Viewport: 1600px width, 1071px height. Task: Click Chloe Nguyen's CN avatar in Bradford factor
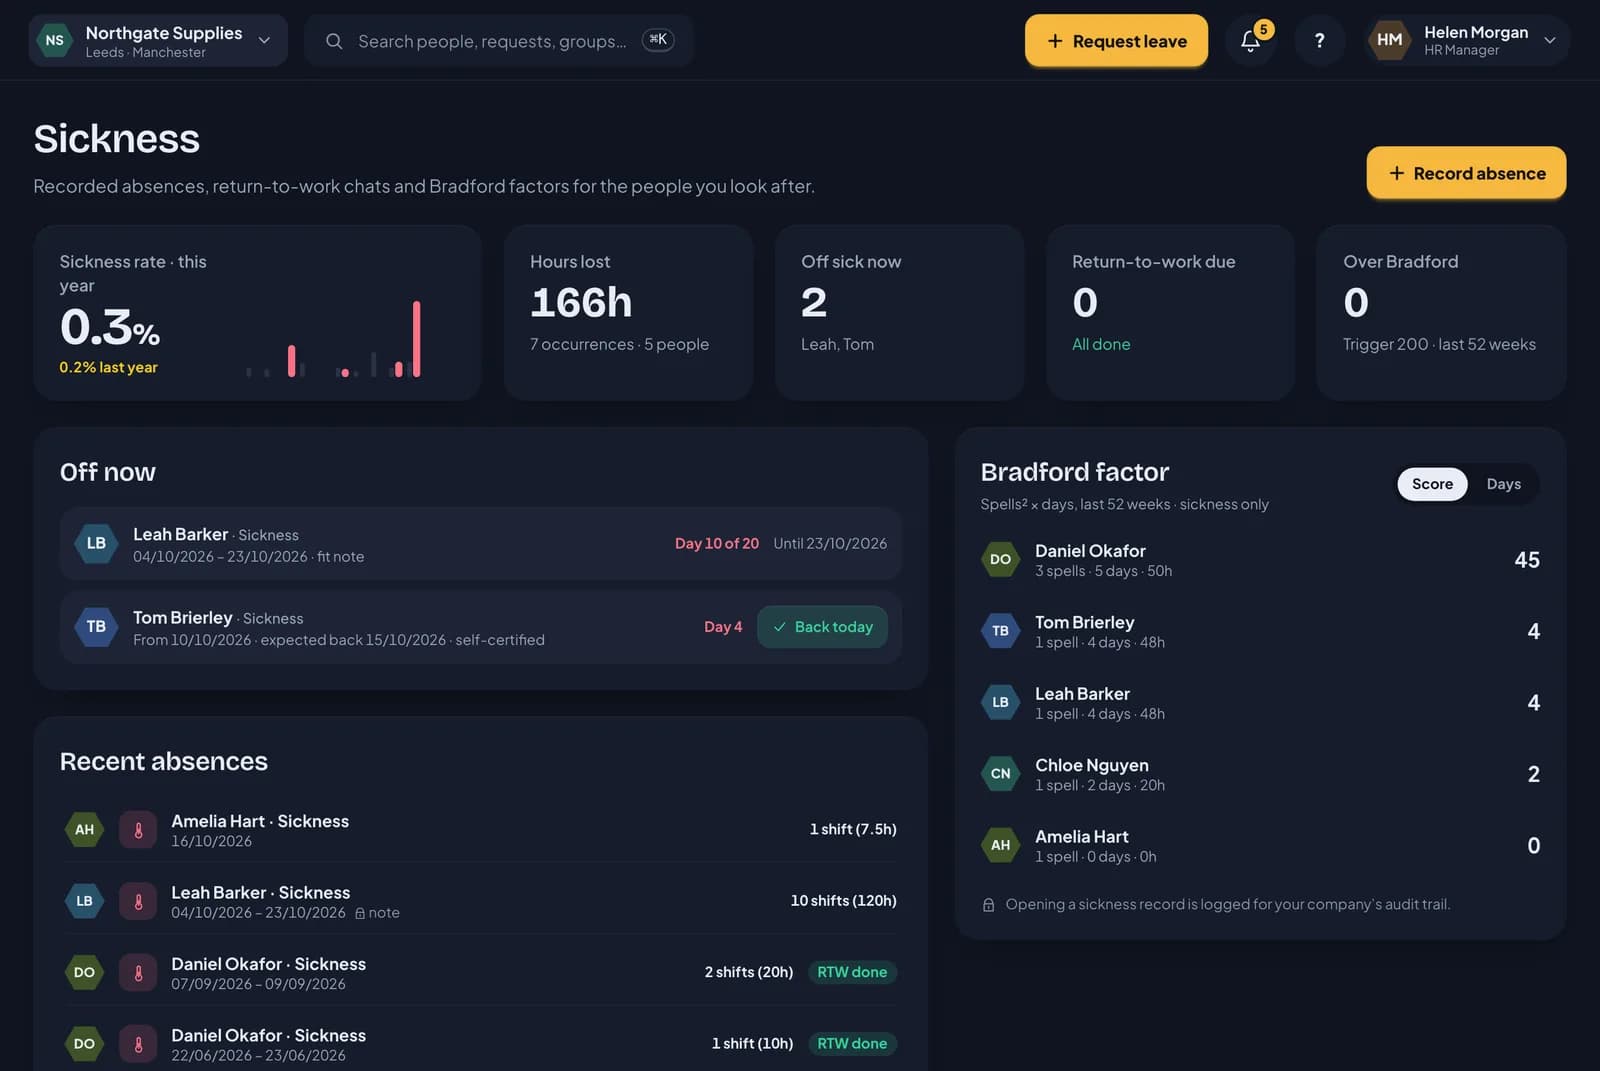click(1000, 774)
